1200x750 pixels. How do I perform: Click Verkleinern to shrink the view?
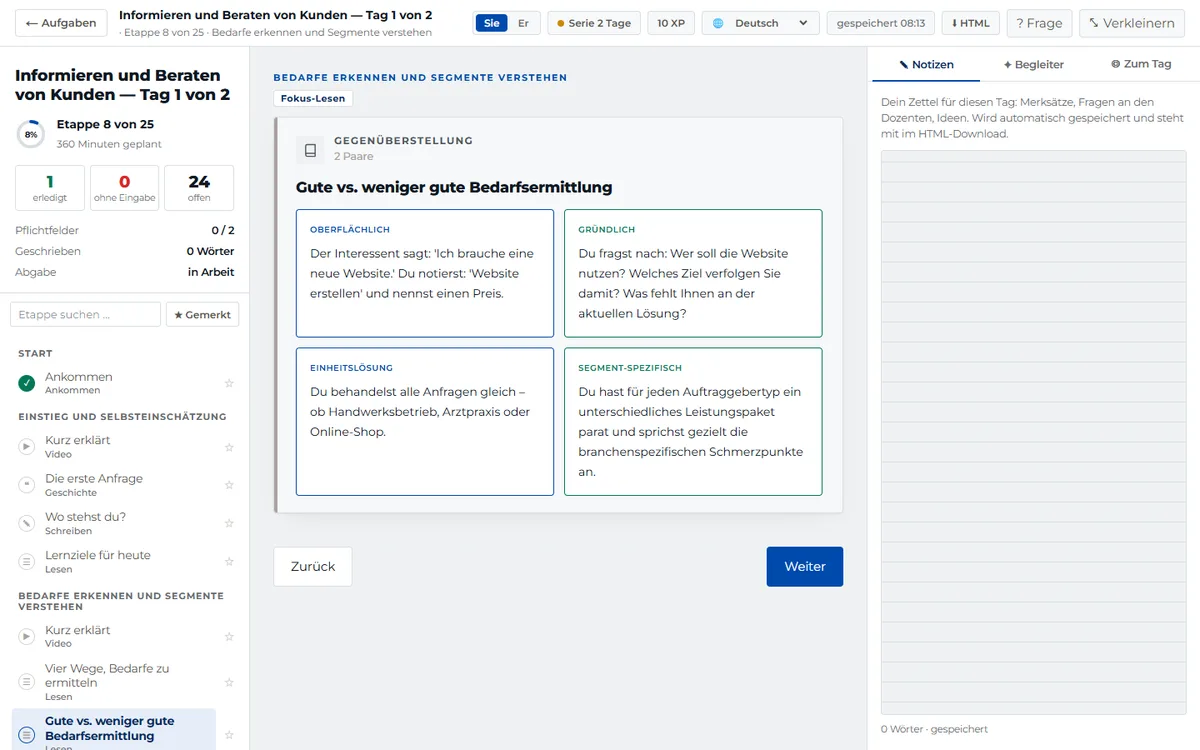point(1131,23)
